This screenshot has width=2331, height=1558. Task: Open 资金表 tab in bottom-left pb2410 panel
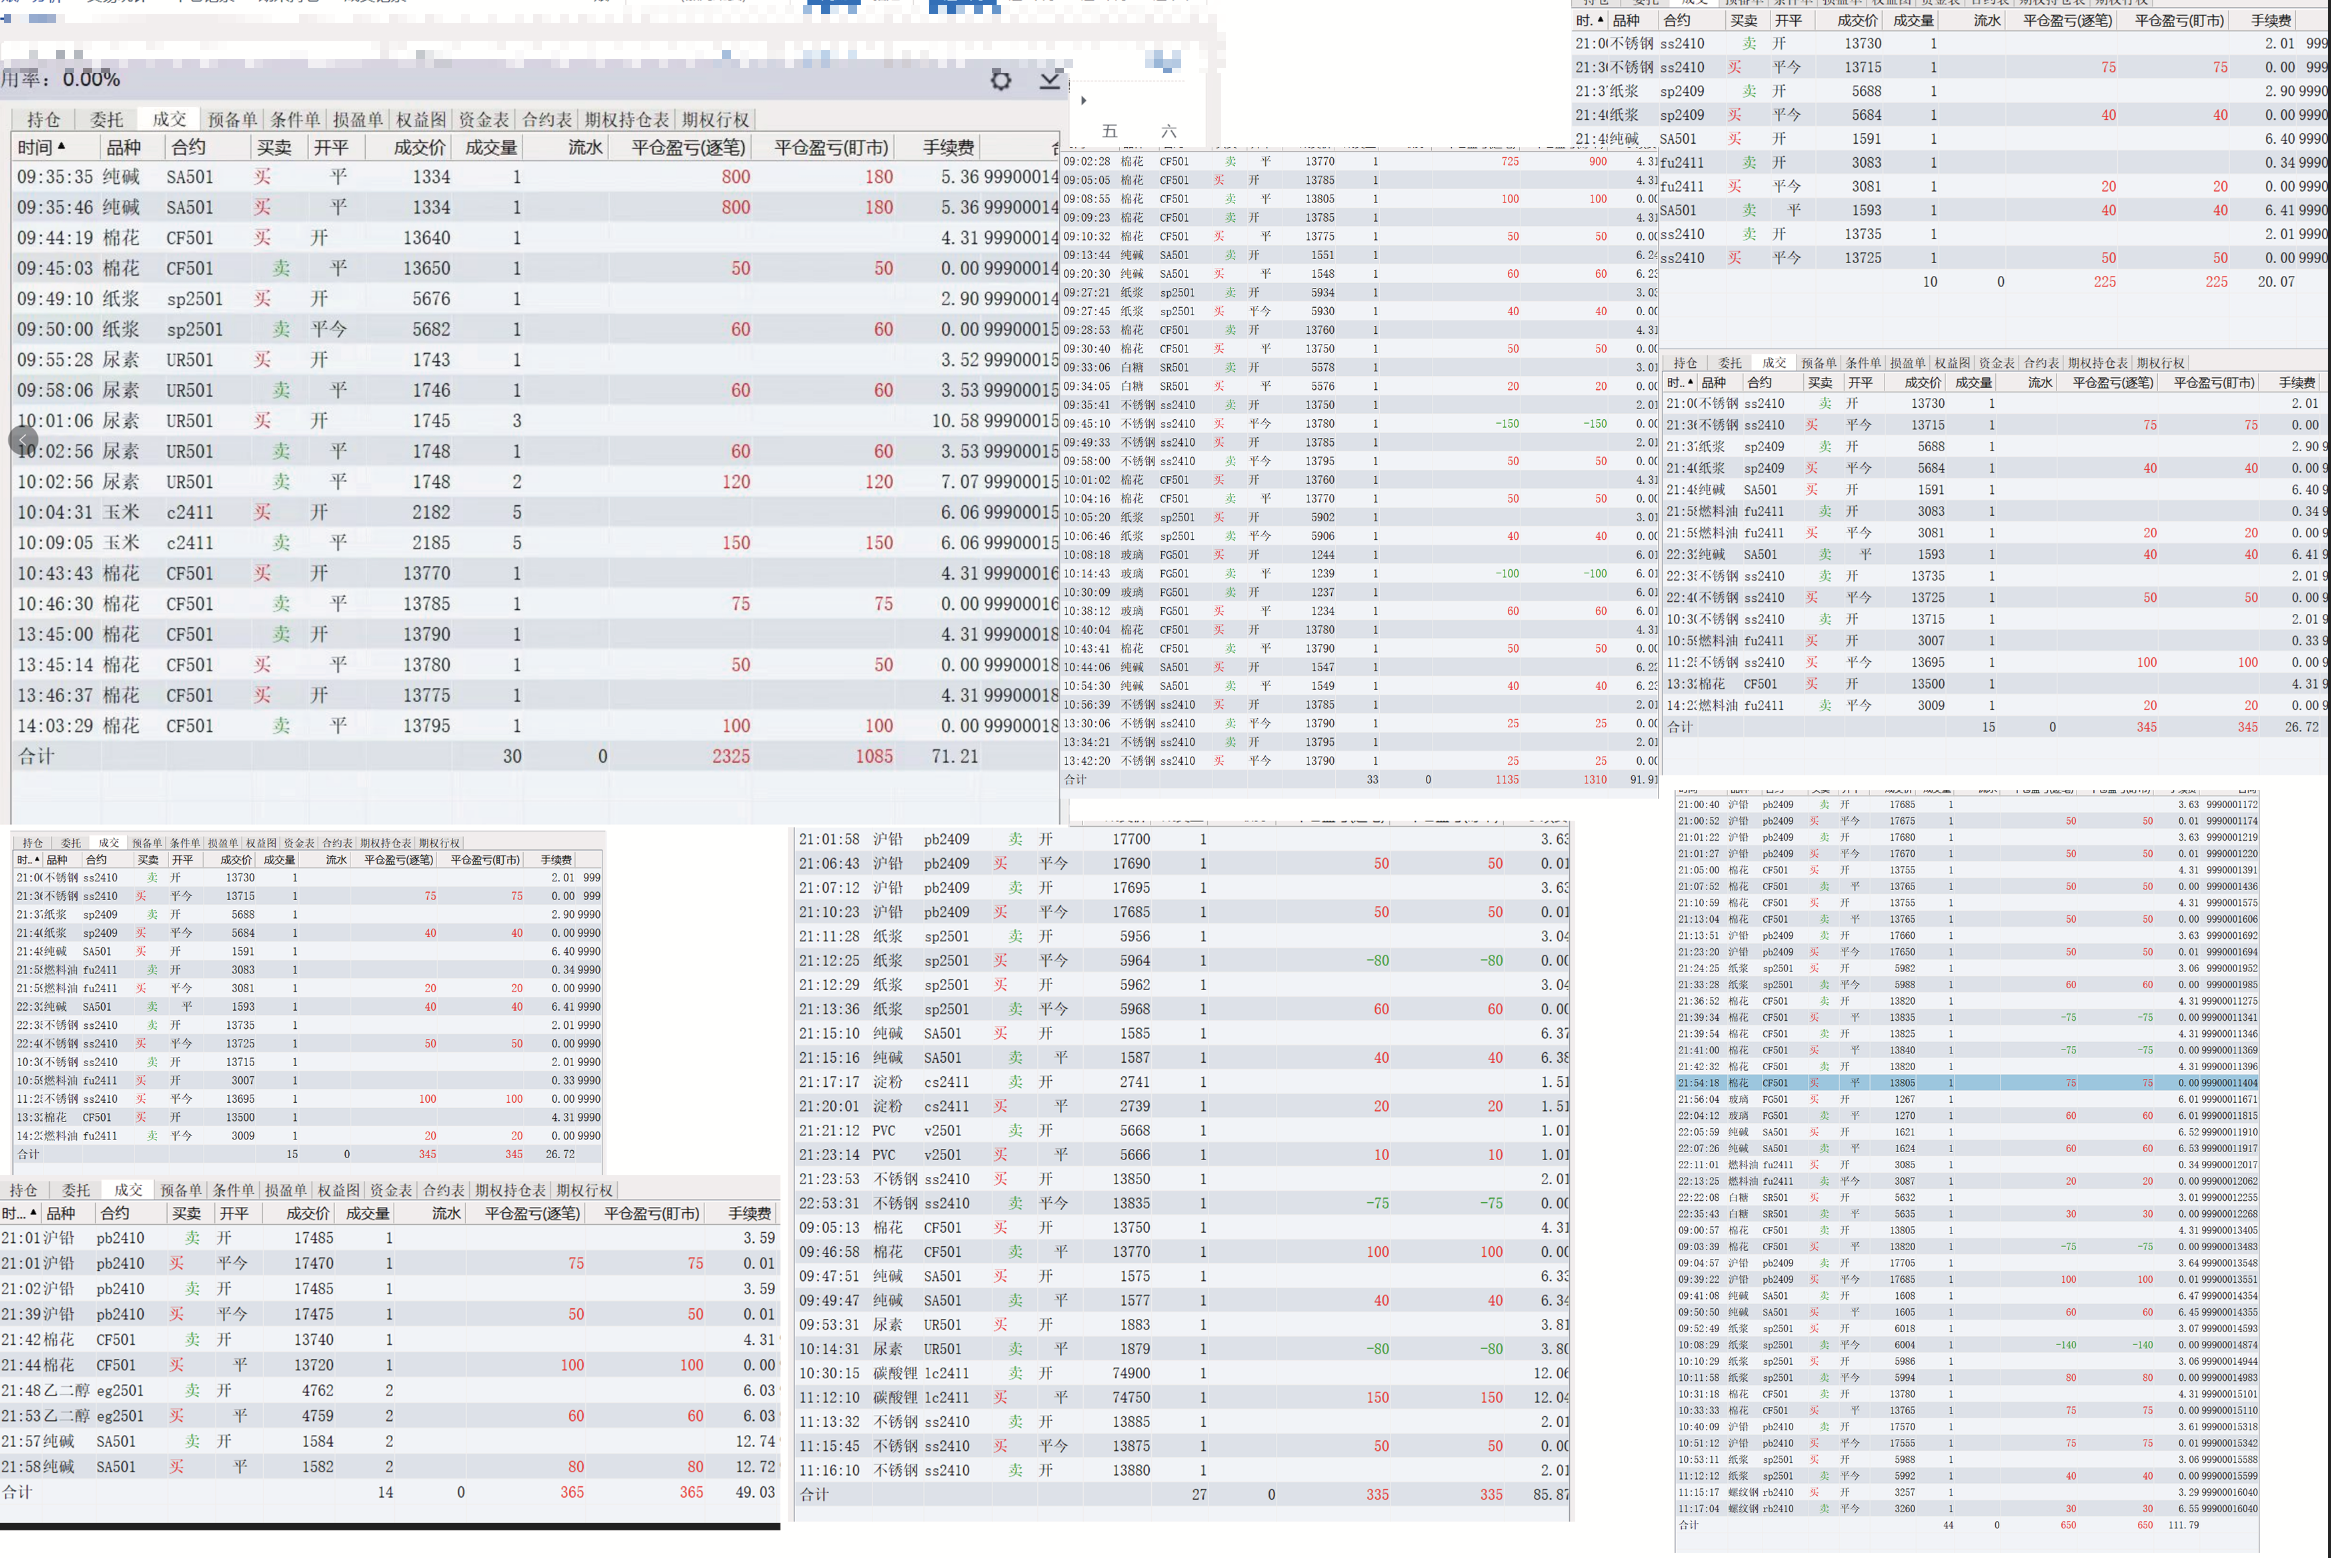click(x=390, y=1190)
